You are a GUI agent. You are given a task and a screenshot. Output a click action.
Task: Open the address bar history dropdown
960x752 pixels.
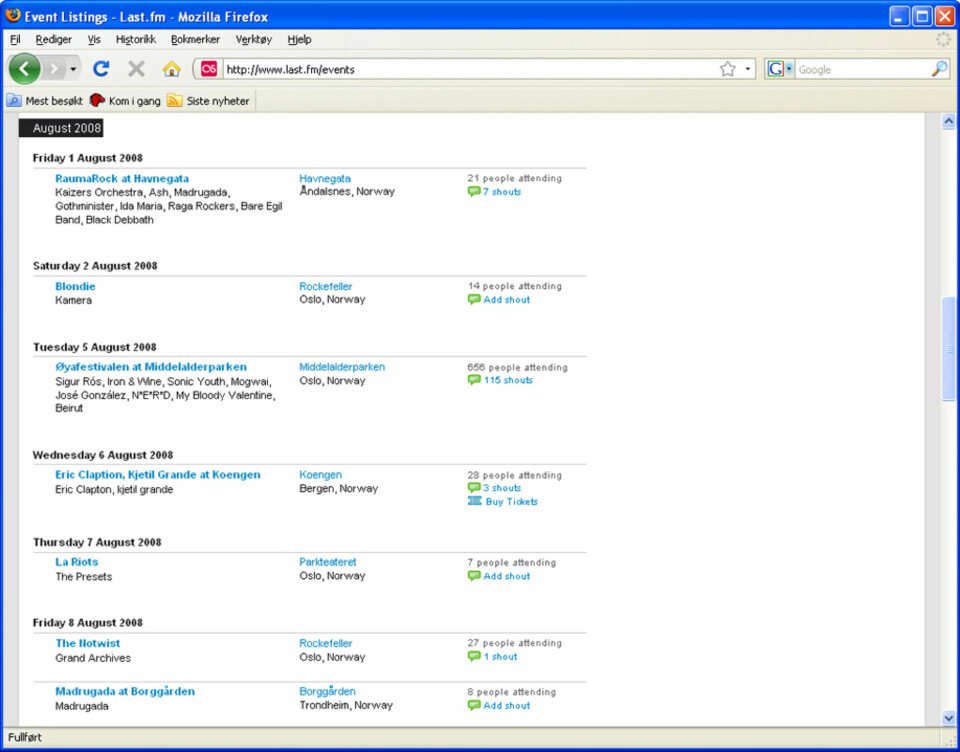tap(748, 69)
